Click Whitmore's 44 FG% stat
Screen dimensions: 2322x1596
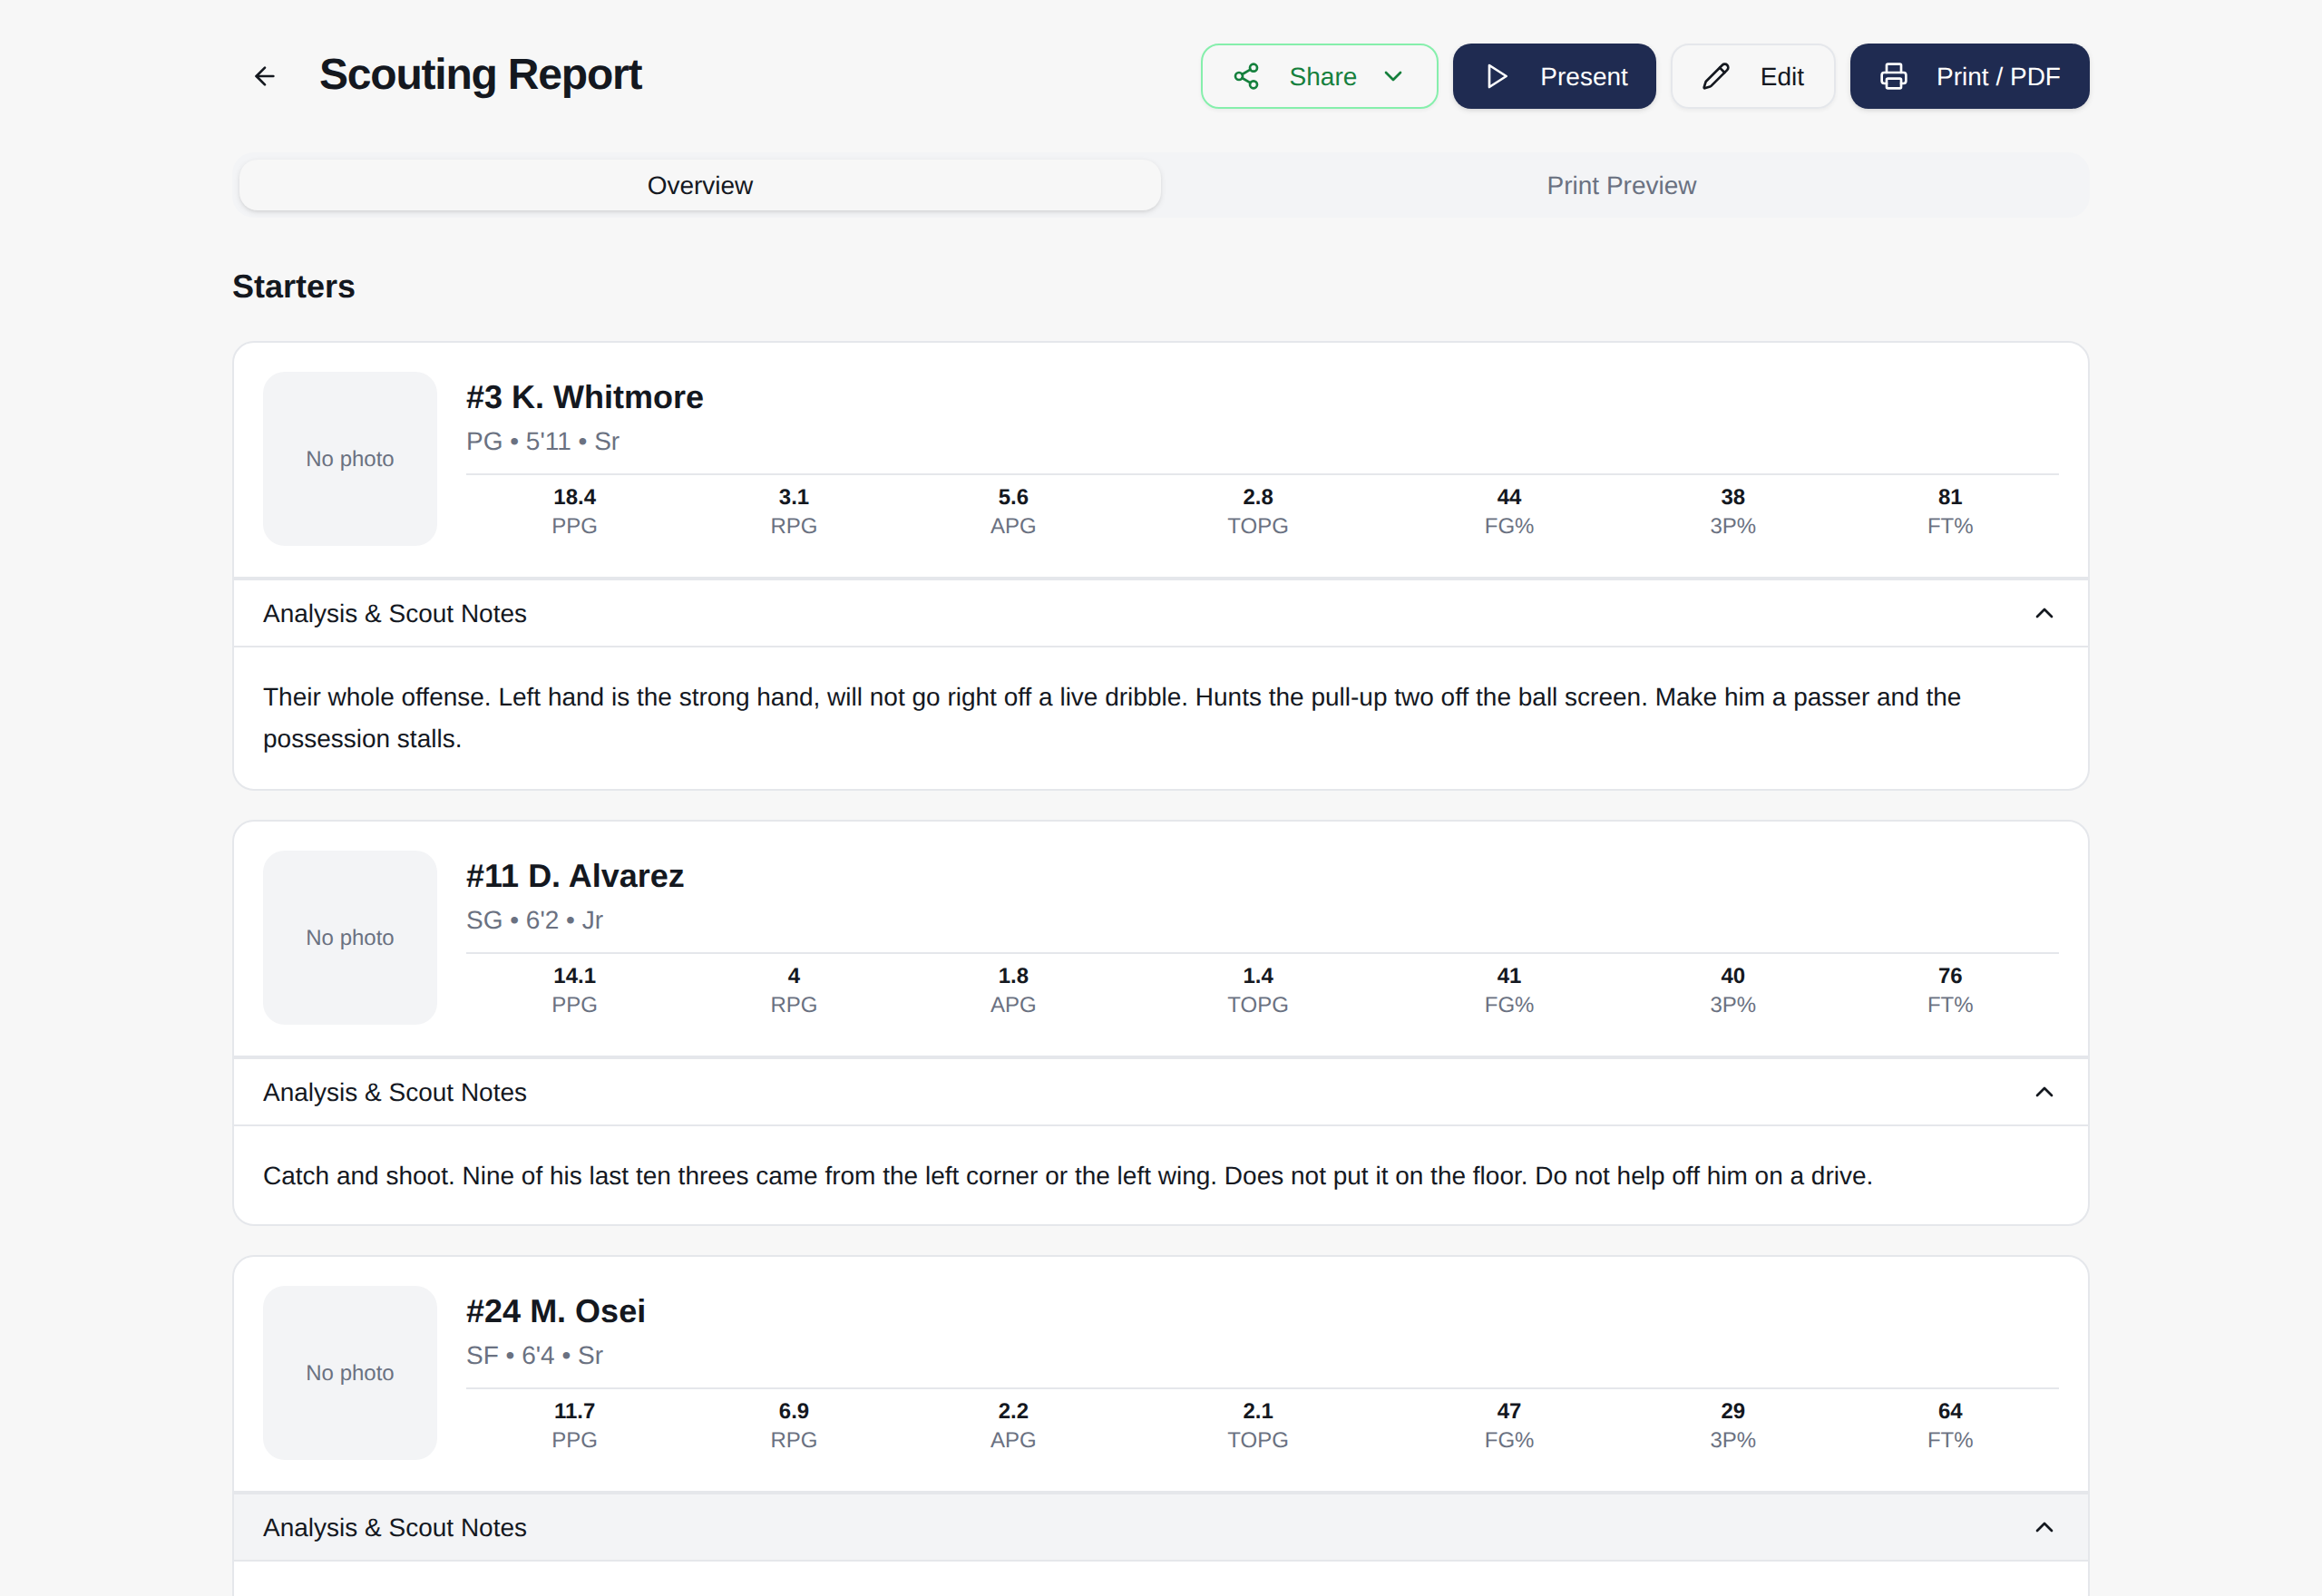tap(1509, 511)
